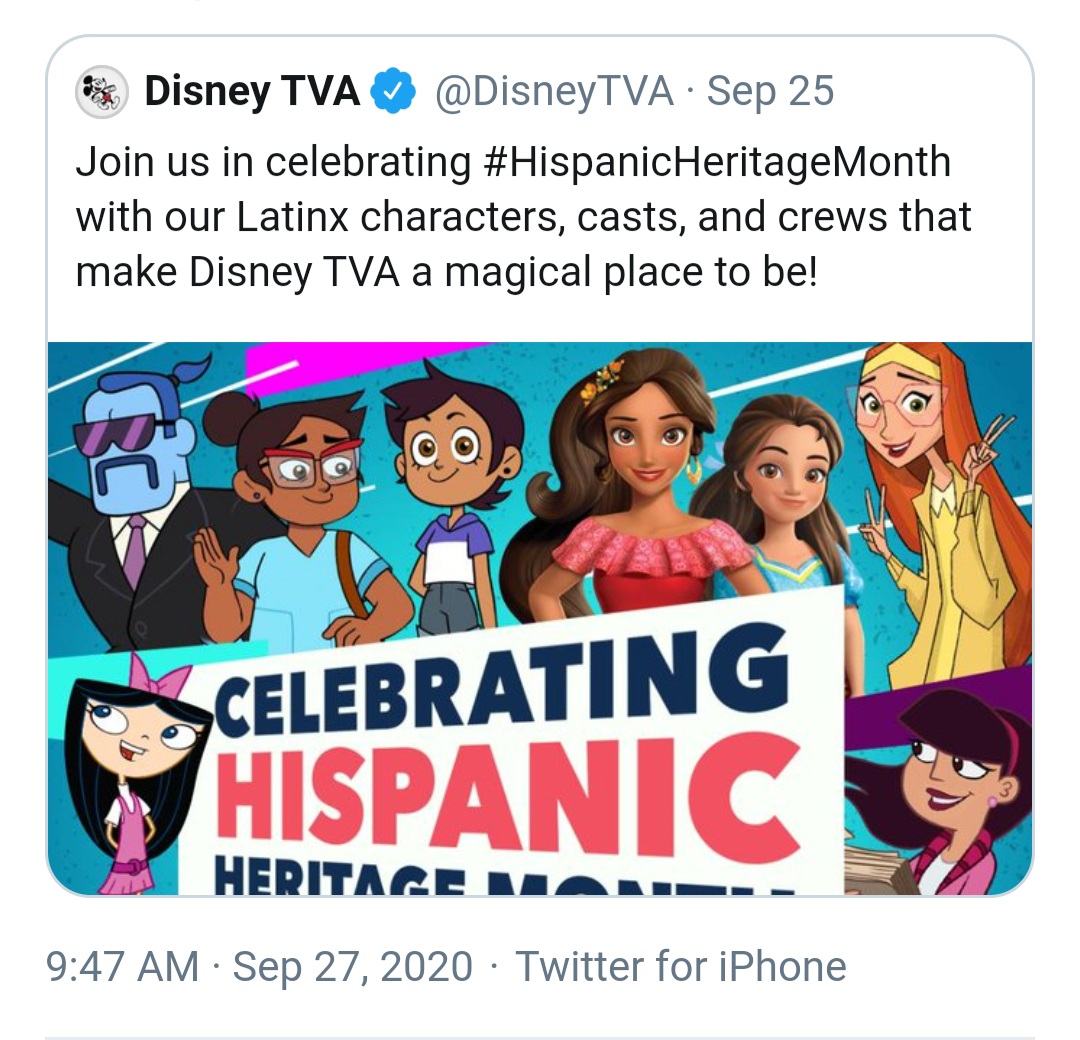This screenshot has height=1040, width=1080.
Task: Click the blue verified badge
Action: tap(393, 90)
